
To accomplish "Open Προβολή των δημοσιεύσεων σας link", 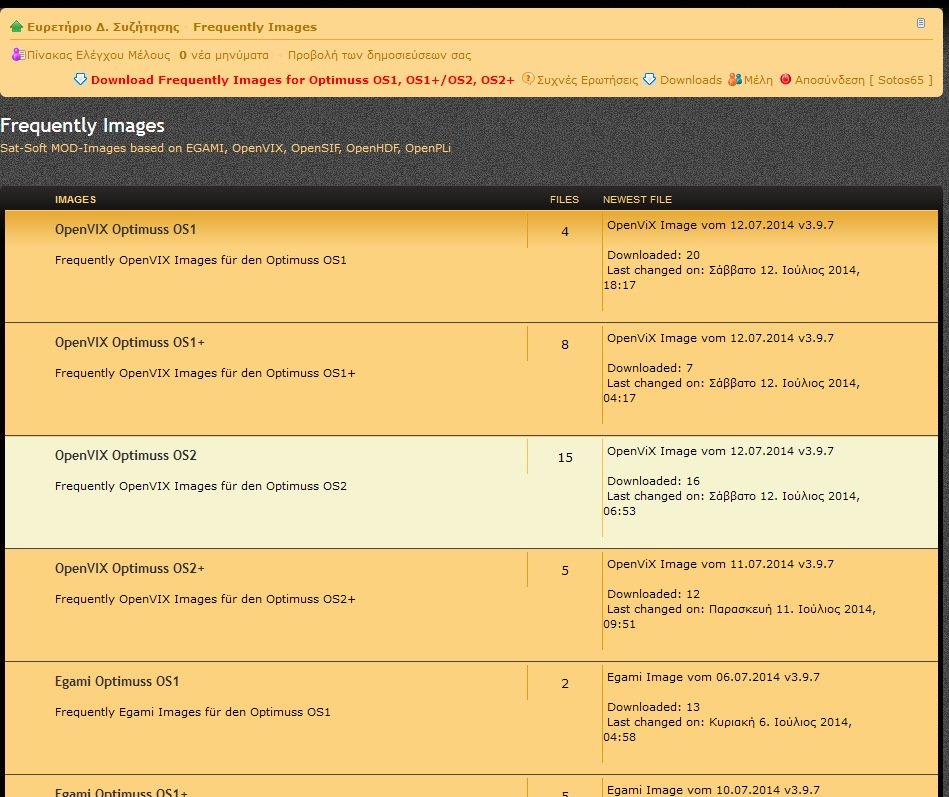I will click(379, 55).
